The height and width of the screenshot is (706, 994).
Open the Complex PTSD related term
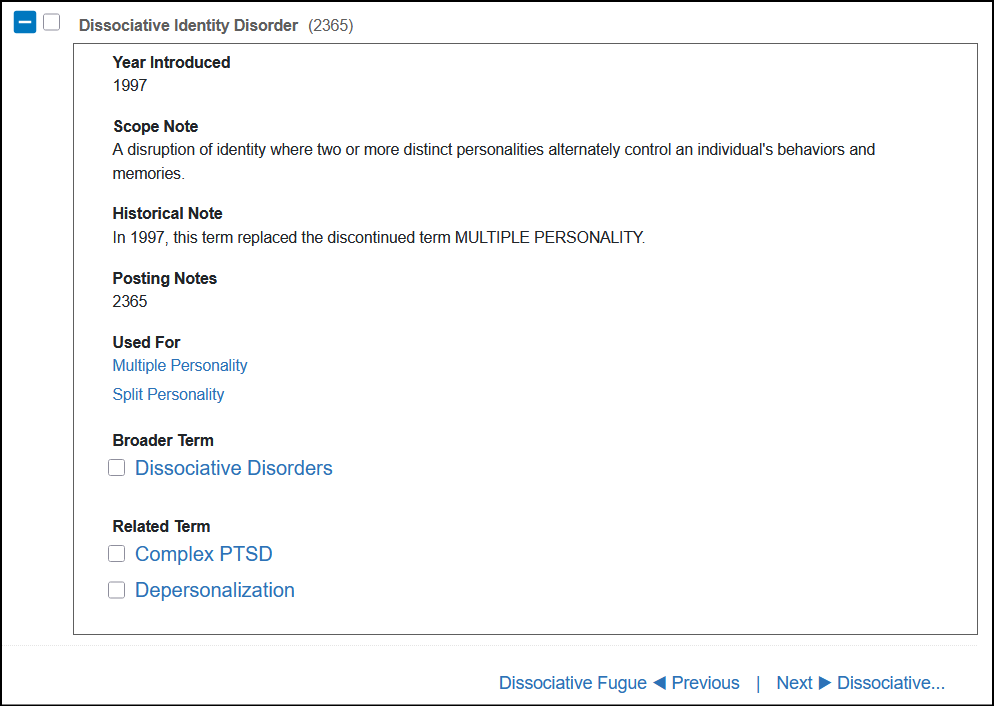click(x=203, y=555)
